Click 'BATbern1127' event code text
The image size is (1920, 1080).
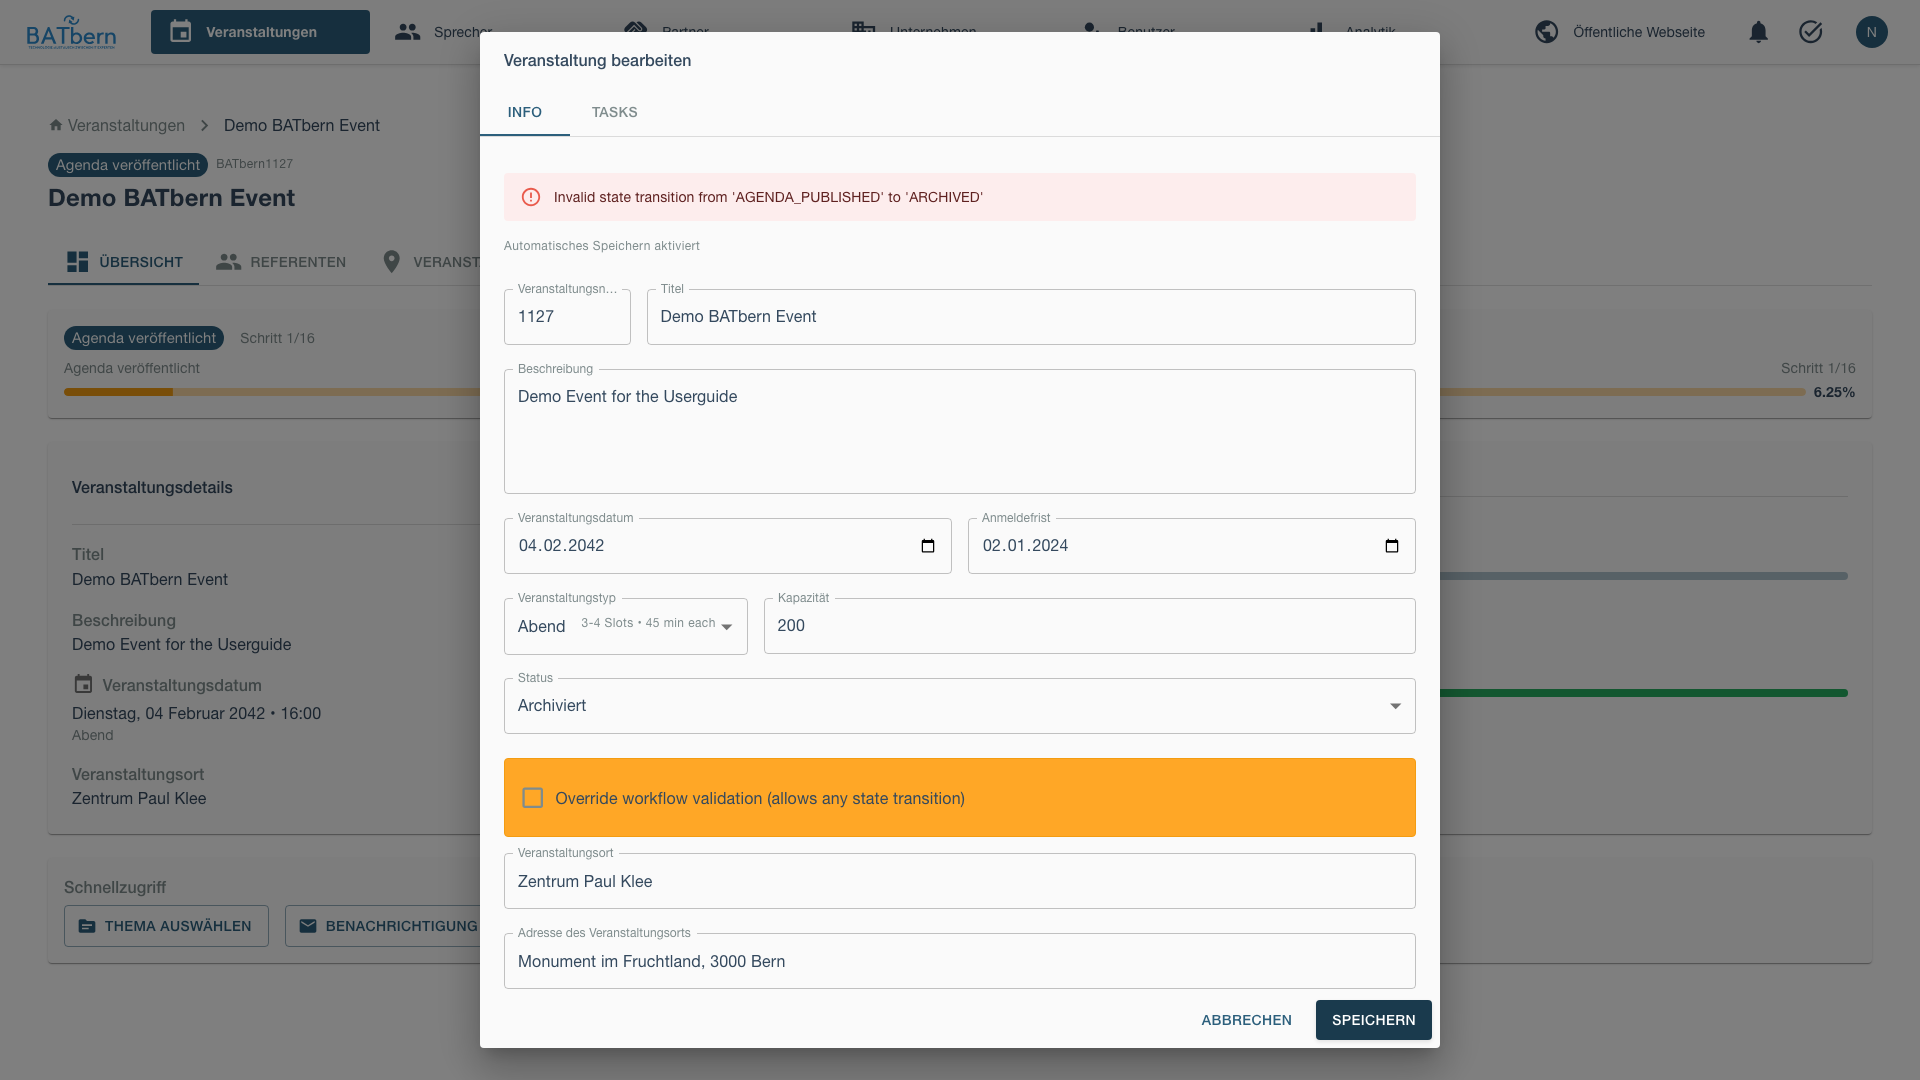pyautogui.click(x=254, y=164)
